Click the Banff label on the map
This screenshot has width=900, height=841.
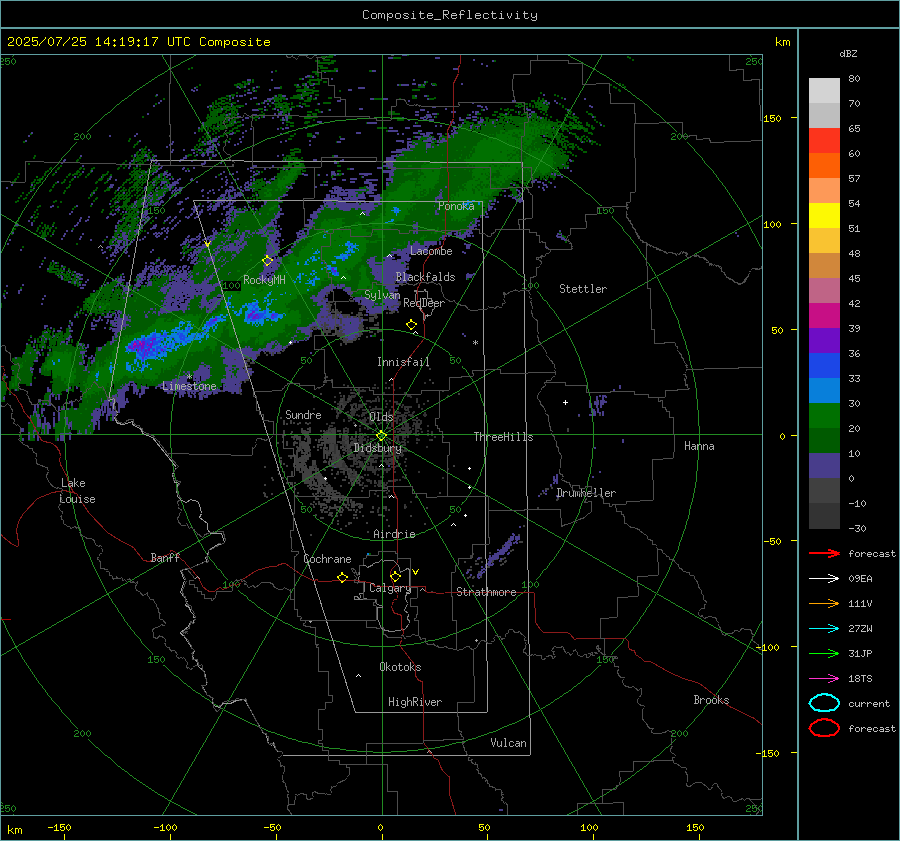coord(165,558)
